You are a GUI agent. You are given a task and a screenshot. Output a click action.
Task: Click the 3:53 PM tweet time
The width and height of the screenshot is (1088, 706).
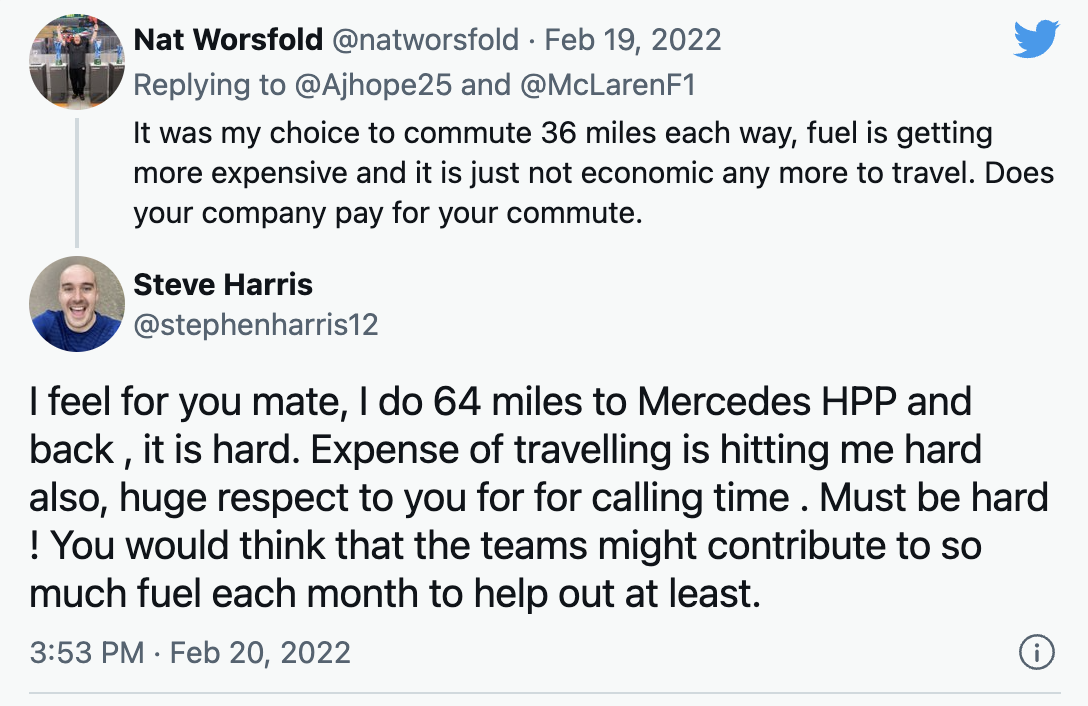(88, 653)
